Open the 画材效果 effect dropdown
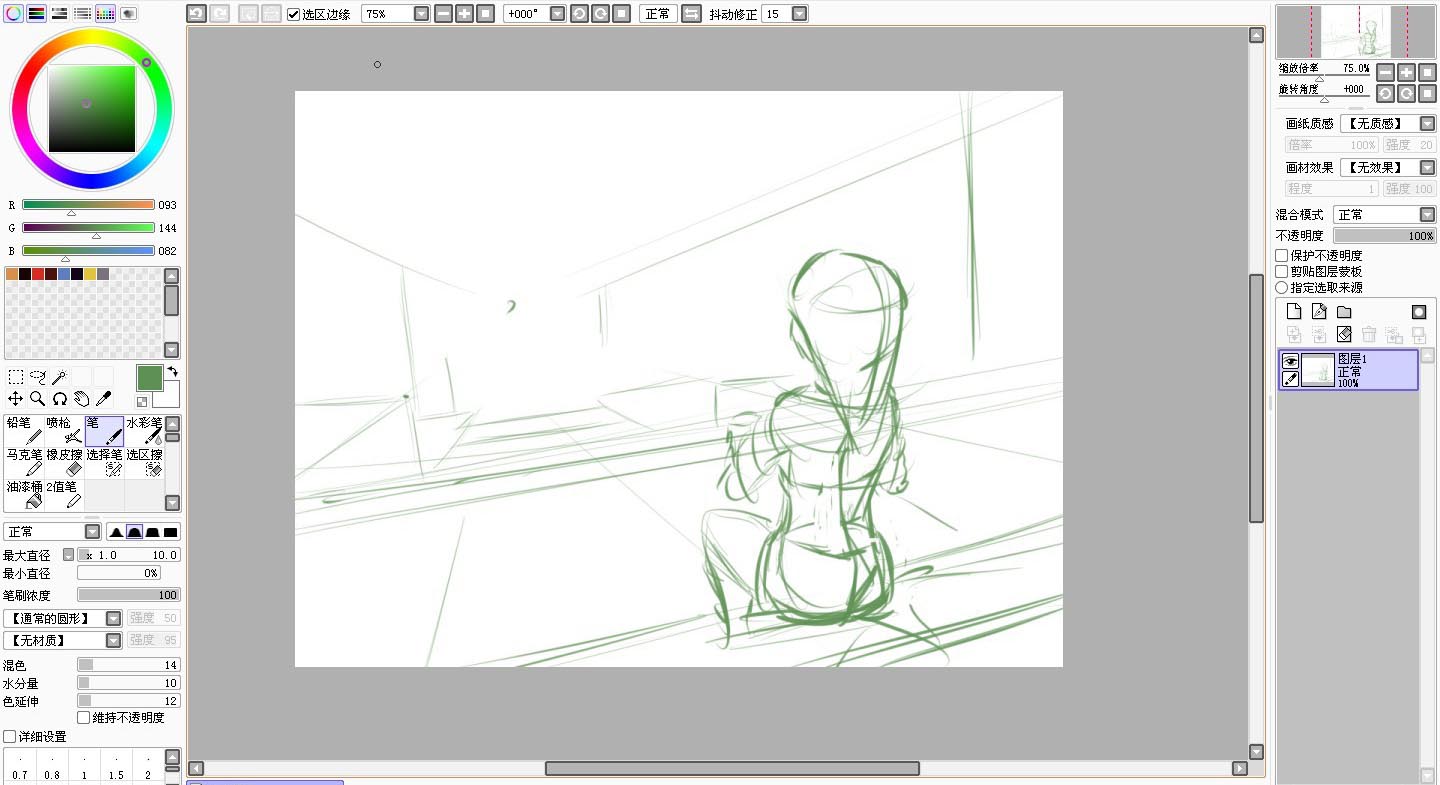1440x785 pixels. 1427,168
